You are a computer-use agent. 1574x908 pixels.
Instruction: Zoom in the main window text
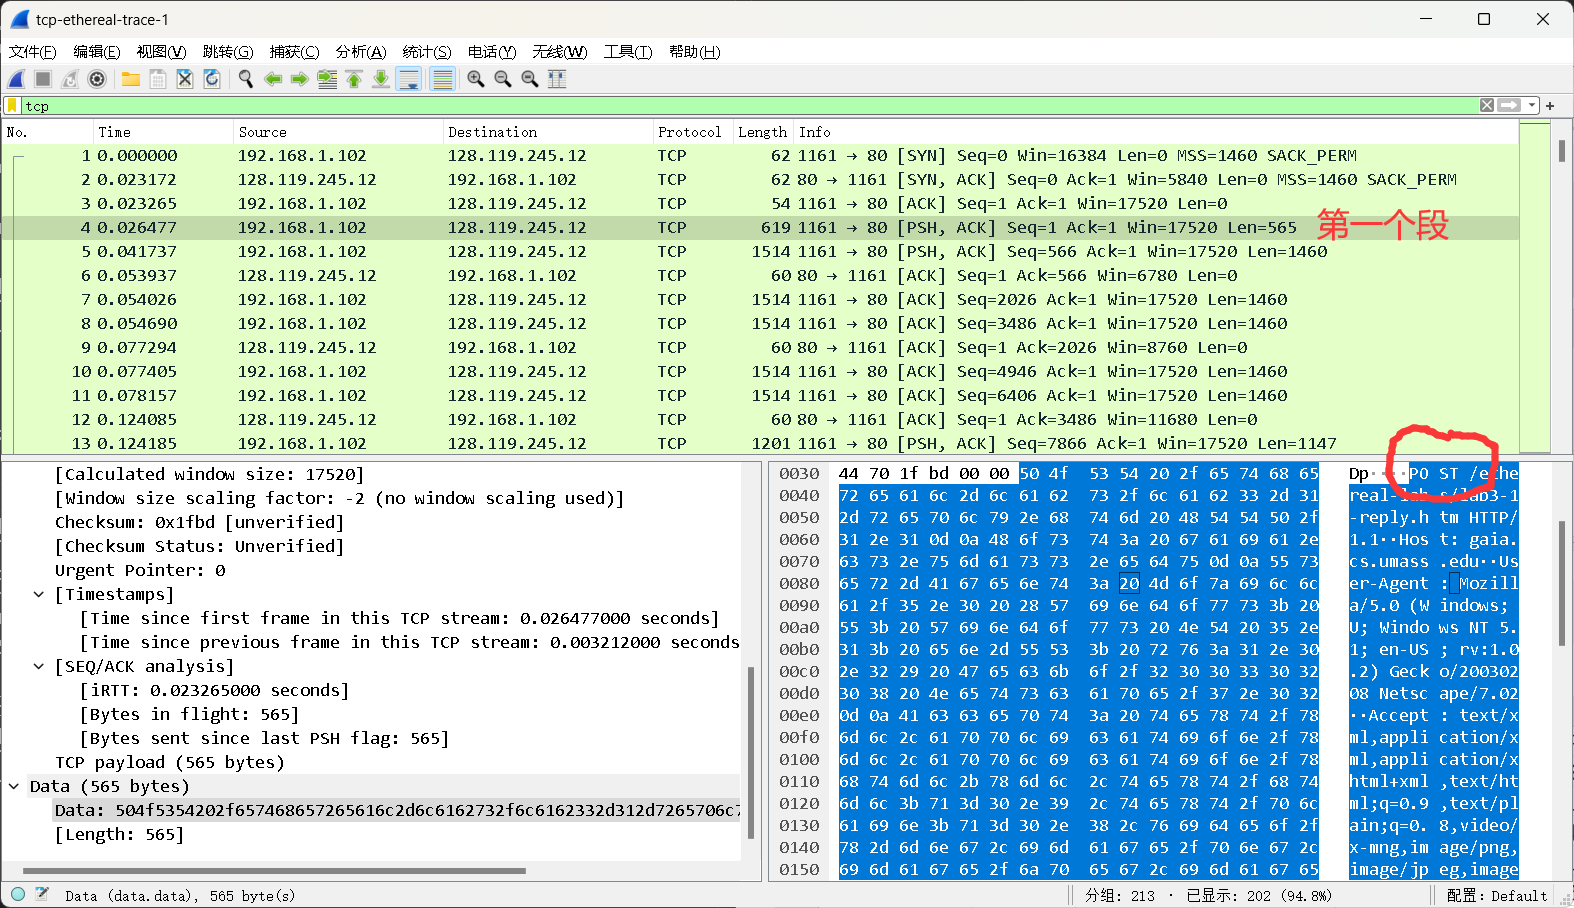pos(476,79)
